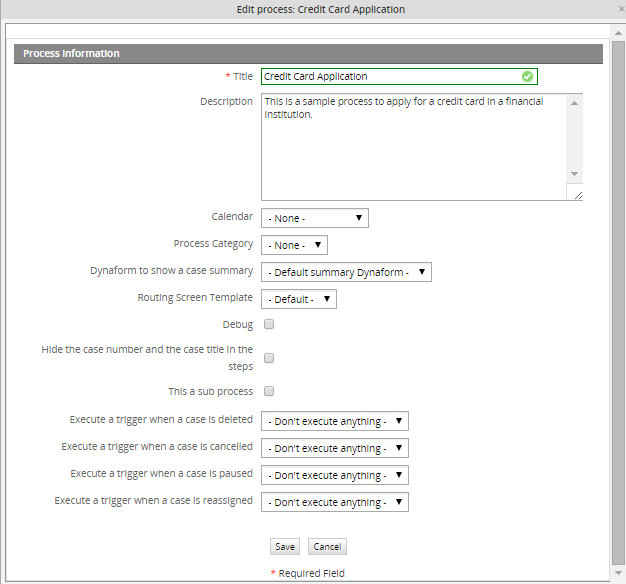Click the Save button
This screenshot has width=626, height=584.
point(285,547)
